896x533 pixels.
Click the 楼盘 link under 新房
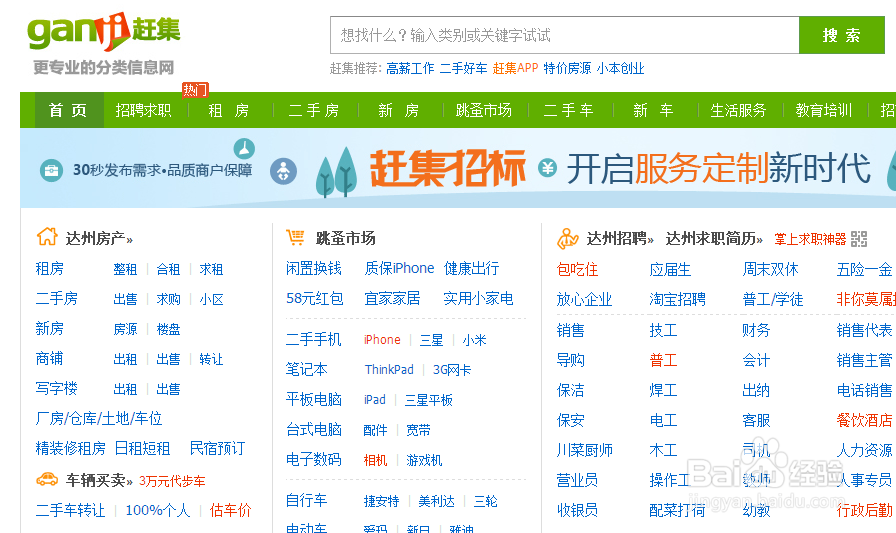pyautogui.click(x=168, y=329)
